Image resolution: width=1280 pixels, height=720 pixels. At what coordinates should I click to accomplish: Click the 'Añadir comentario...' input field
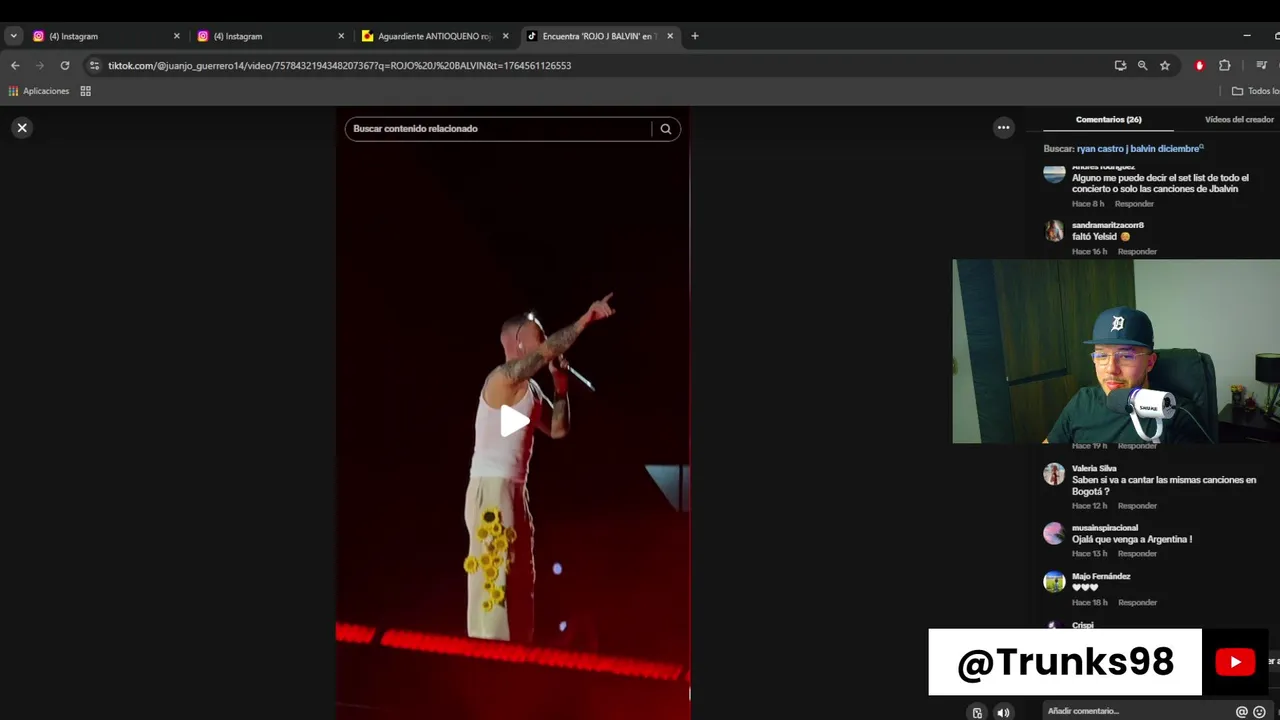[1137, 711]
